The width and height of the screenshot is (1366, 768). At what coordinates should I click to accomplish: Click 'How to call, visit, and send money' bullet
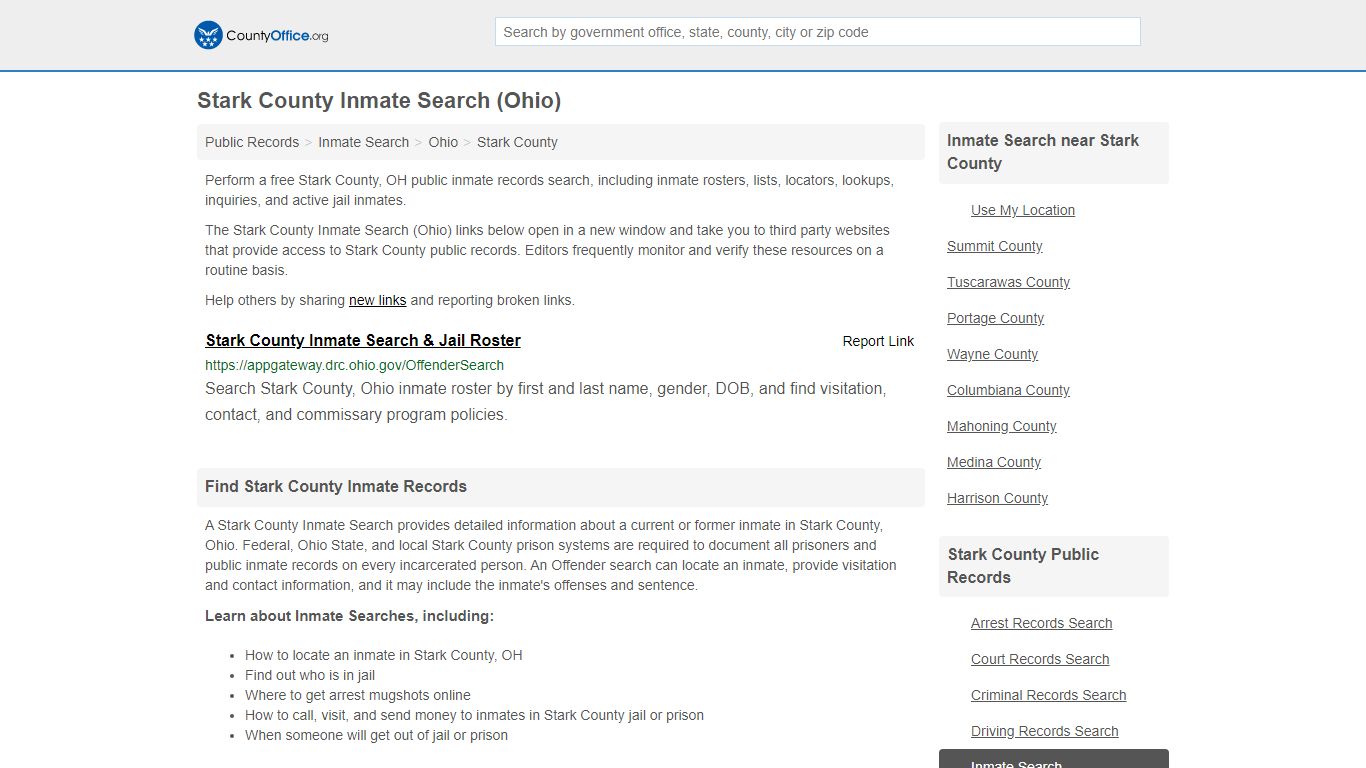tap(474, 715)
